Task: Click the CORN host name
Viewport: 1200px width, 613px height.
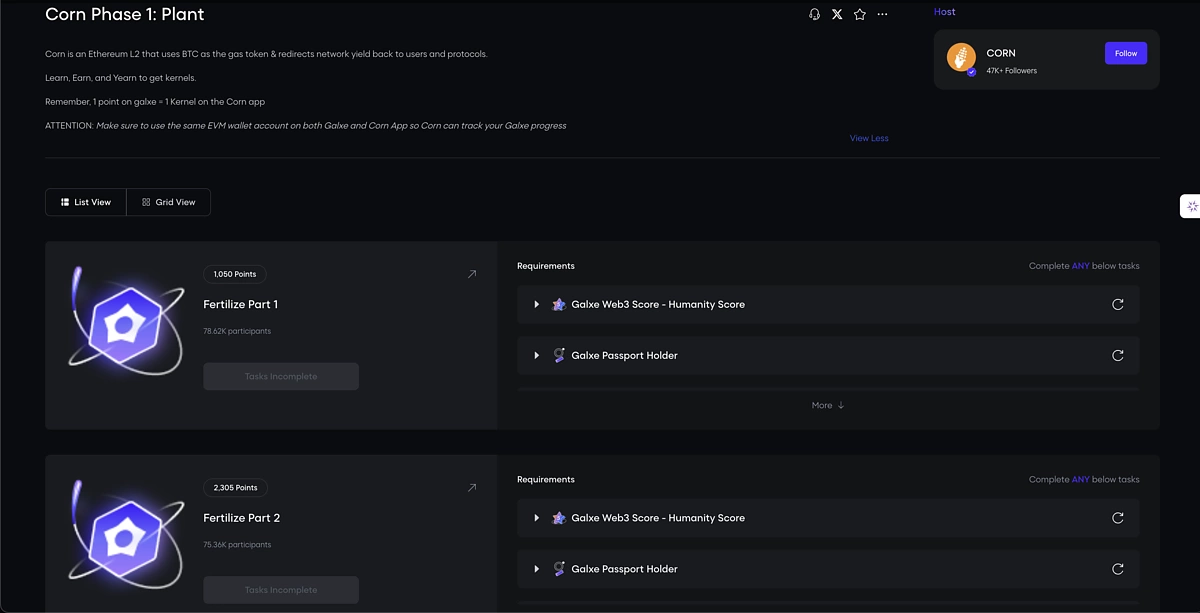Action: click(1001, 53)
